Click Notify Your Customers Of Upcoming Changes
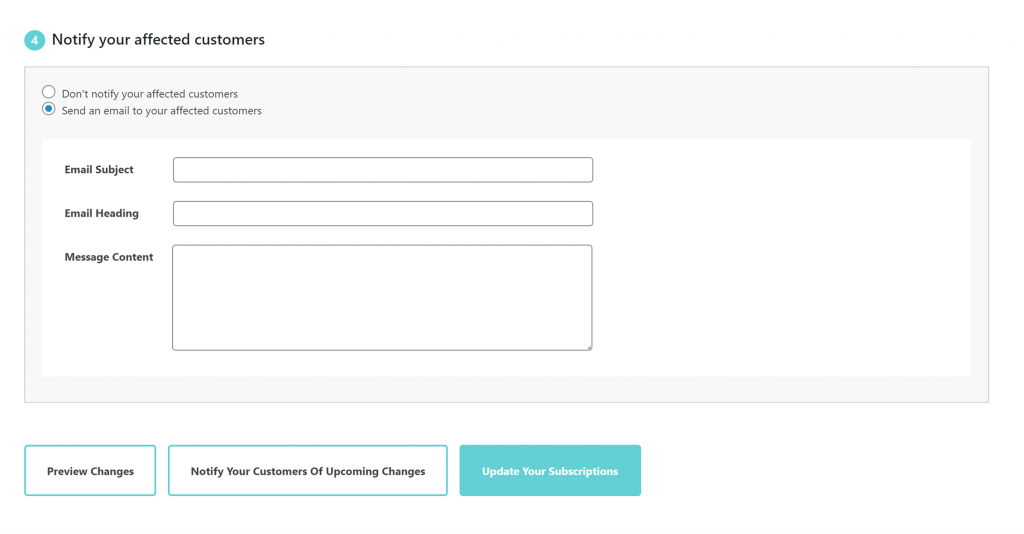This screenshot has height=534, width=1024. pos(308,471)
